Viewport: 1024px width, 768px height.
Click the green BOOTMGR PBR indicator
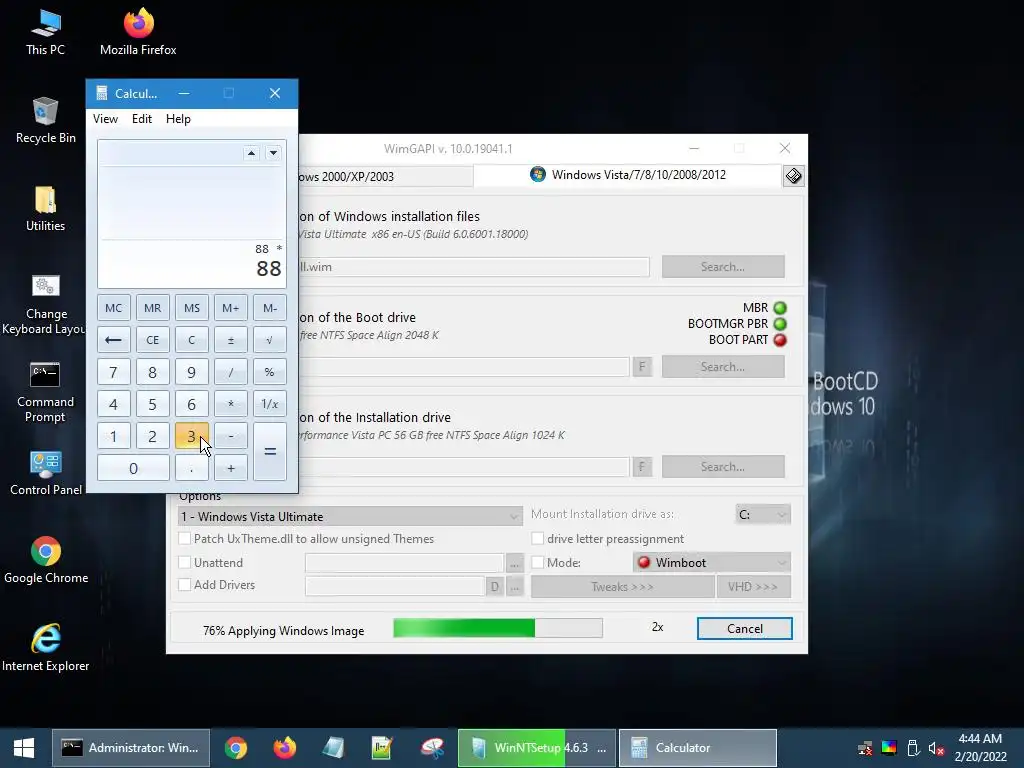[x=780, y=323]
